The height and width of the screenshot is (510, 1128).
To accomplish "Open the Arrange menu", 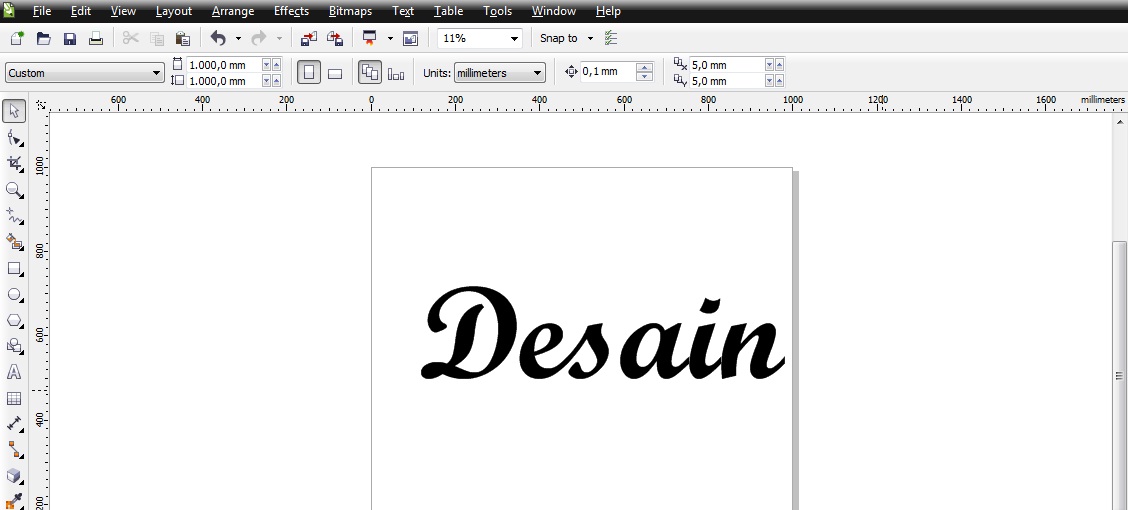I will coord(233,11).
